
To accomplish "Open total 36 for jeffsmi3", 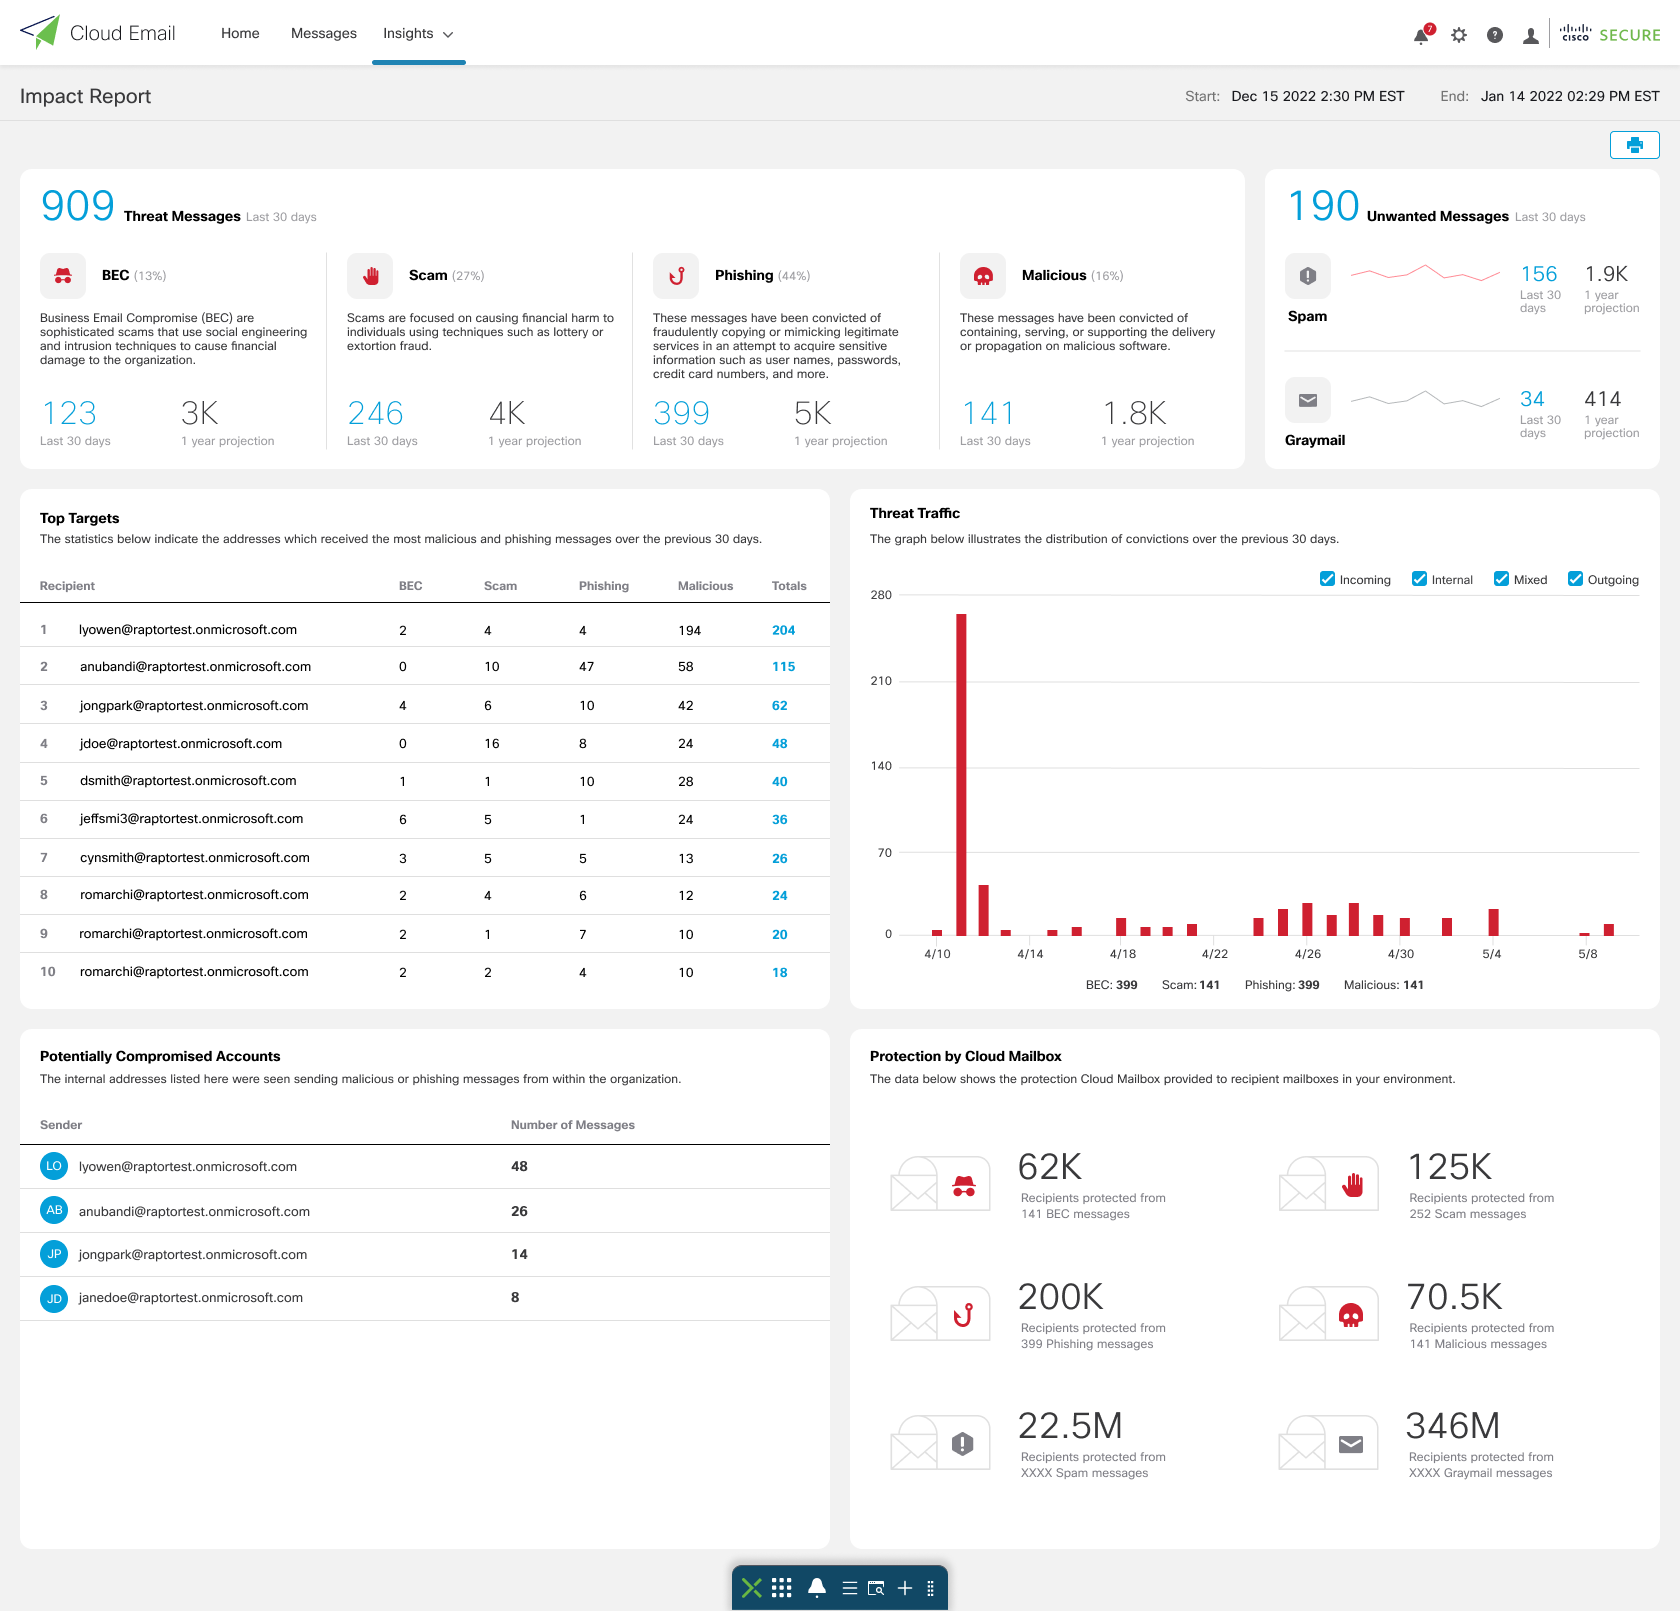I will point(779,820).
